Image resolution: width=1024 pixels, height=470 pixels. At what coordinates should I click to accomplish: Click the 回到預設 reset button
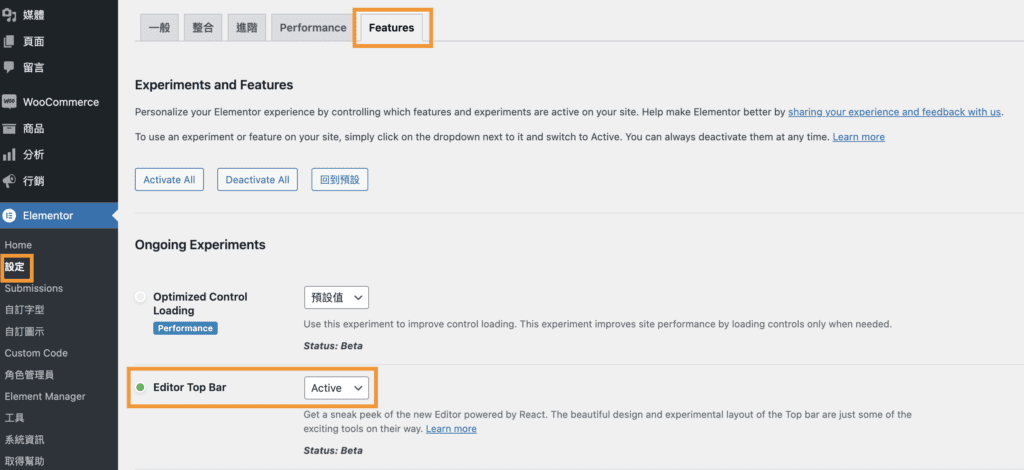point(338,180)
